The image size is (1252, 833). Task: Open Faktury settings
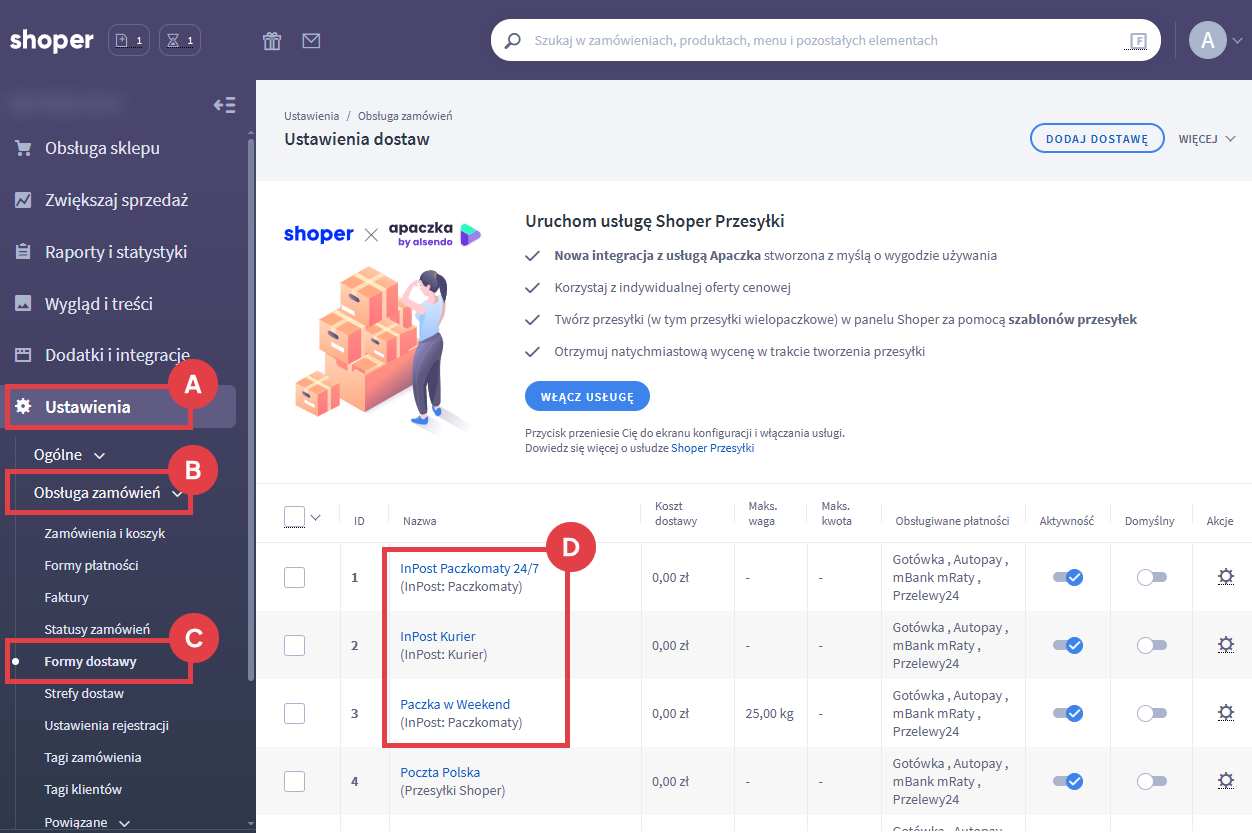tap(66, 598)
